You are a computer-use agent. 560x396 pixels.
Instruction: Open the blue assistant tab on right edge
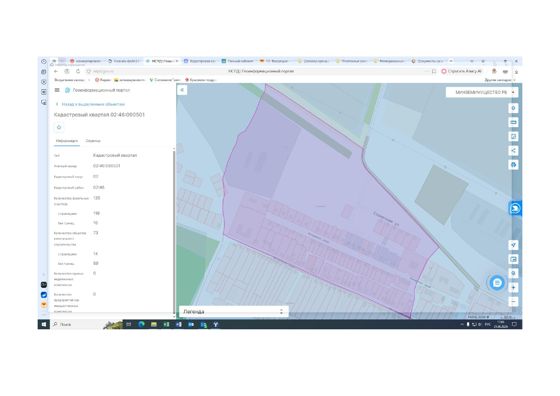(x=515, y=208)
